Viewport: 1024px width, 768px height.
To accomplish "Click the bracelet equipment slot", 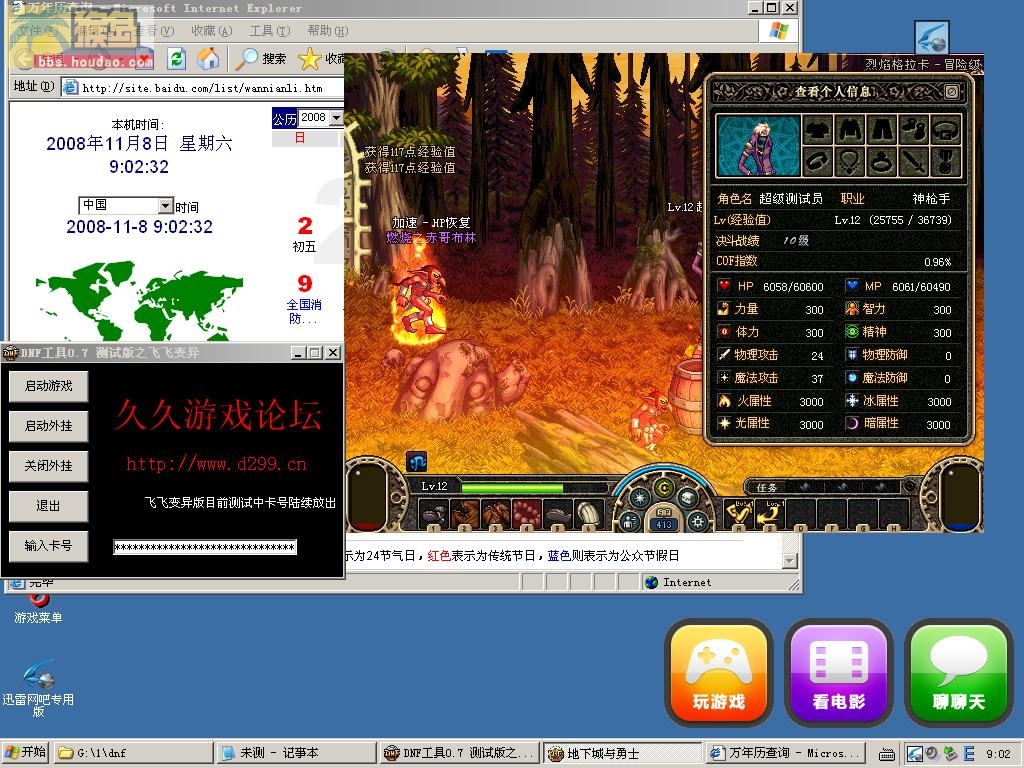I will pyautogui.click(x=817, y=161).
